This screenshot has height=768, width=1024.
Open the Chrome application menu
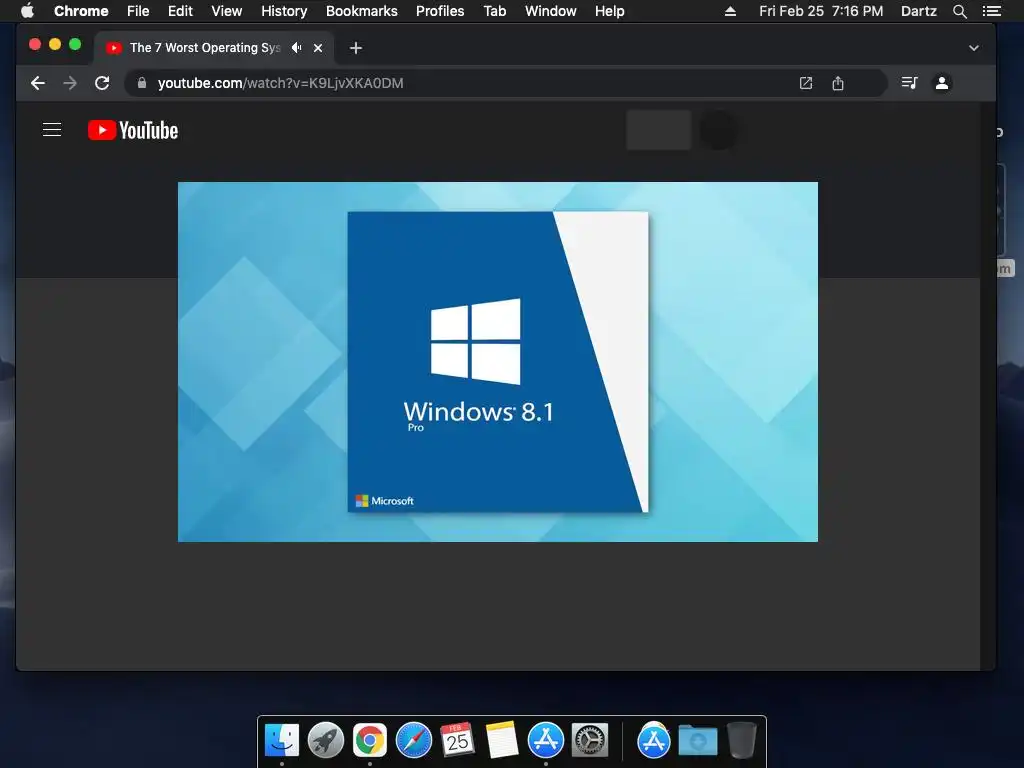click(81, 11)
